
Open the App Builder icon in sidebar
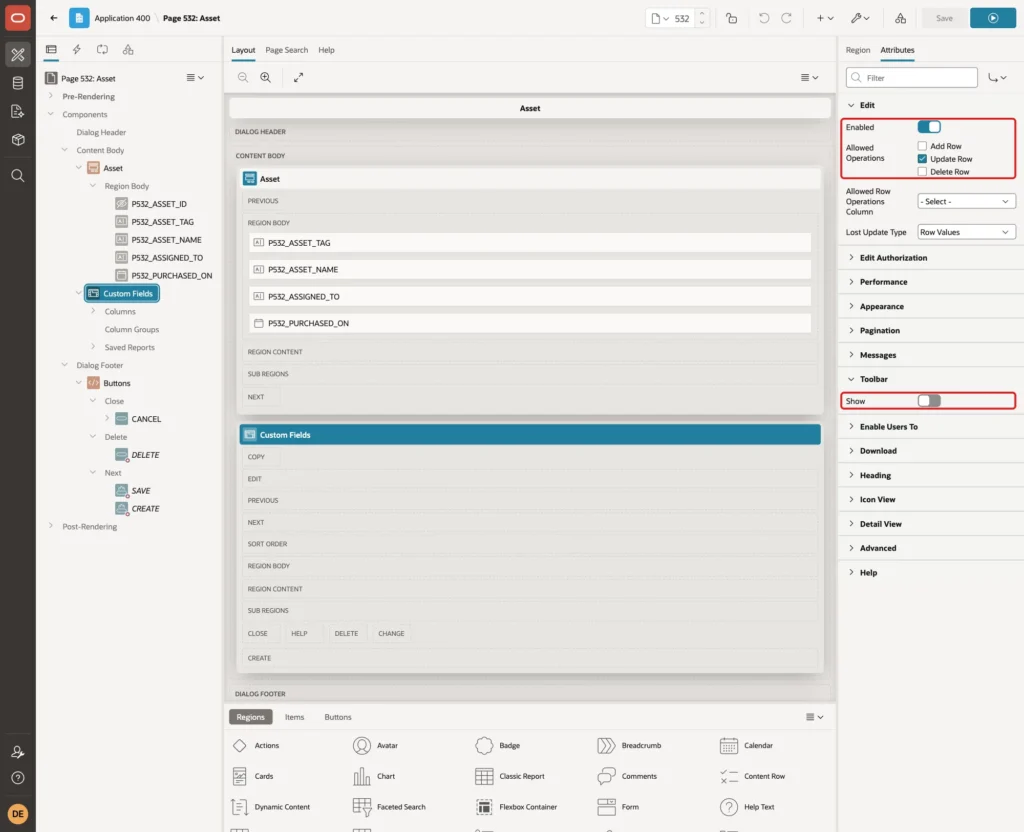coord(18,55)
